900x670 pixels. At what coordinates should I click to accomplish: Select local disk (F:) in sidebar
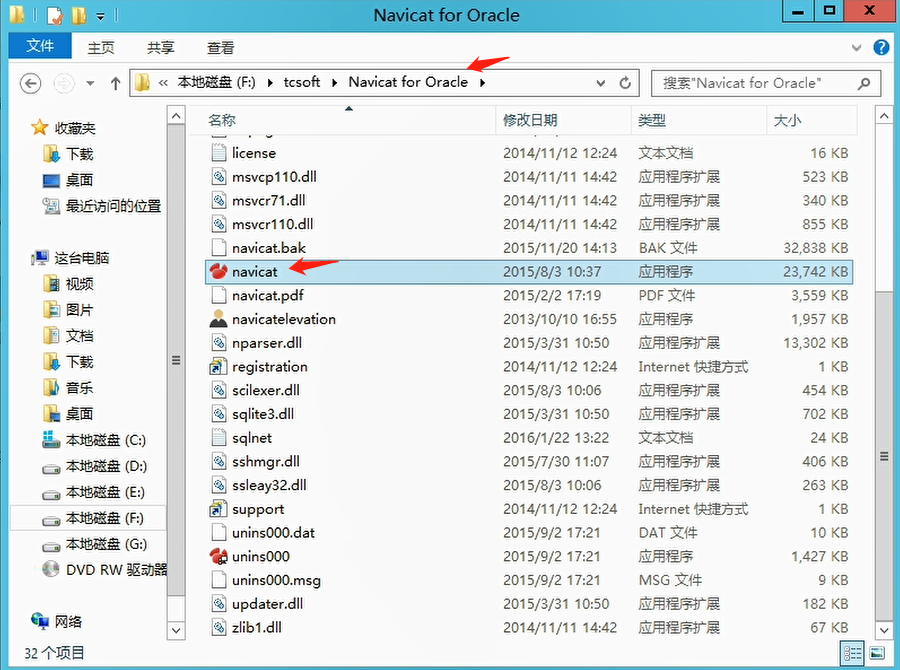[94, 518]
